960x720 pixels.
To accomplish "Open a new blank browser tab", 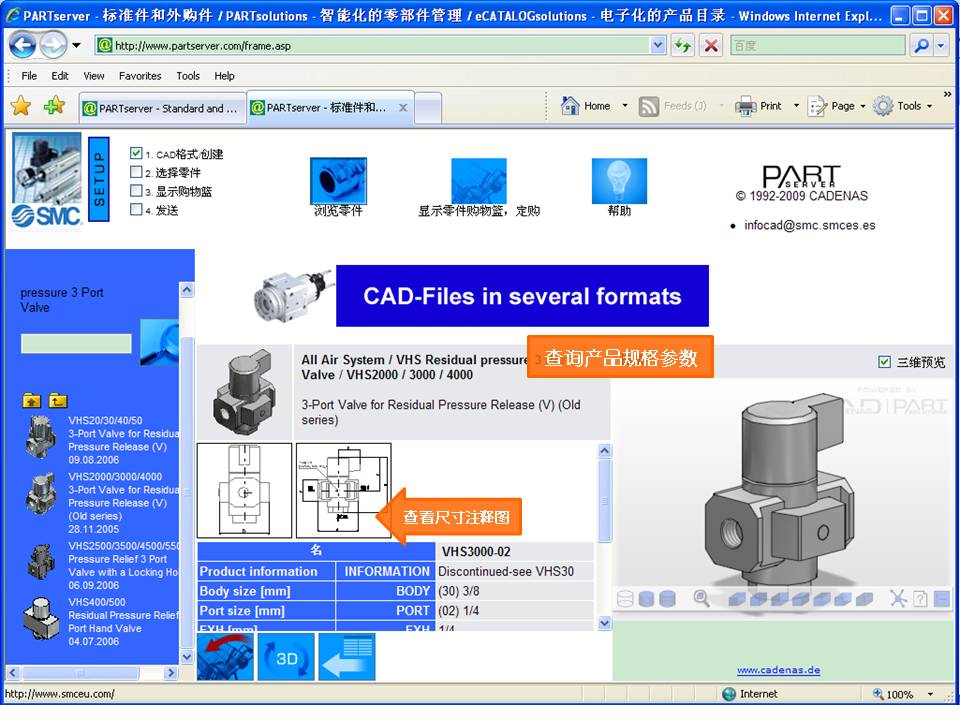I will pyautogui.click(x=429, y=108).
